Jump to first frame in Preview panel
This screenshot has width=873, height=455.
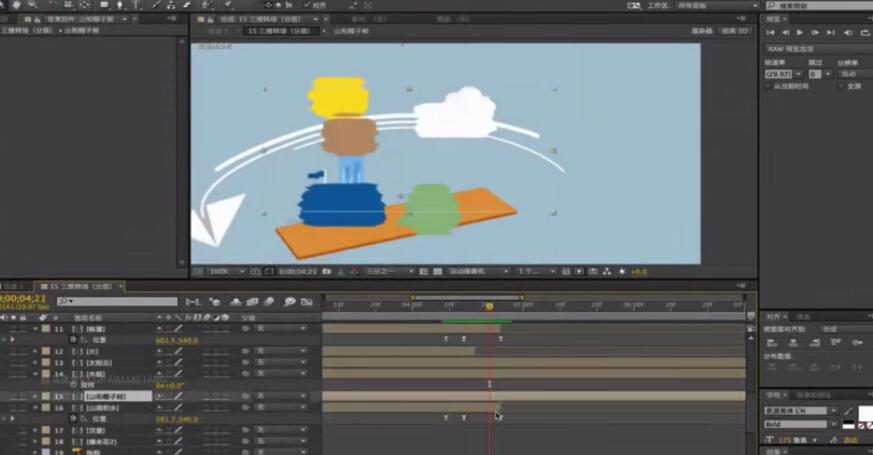pos(771,33)
